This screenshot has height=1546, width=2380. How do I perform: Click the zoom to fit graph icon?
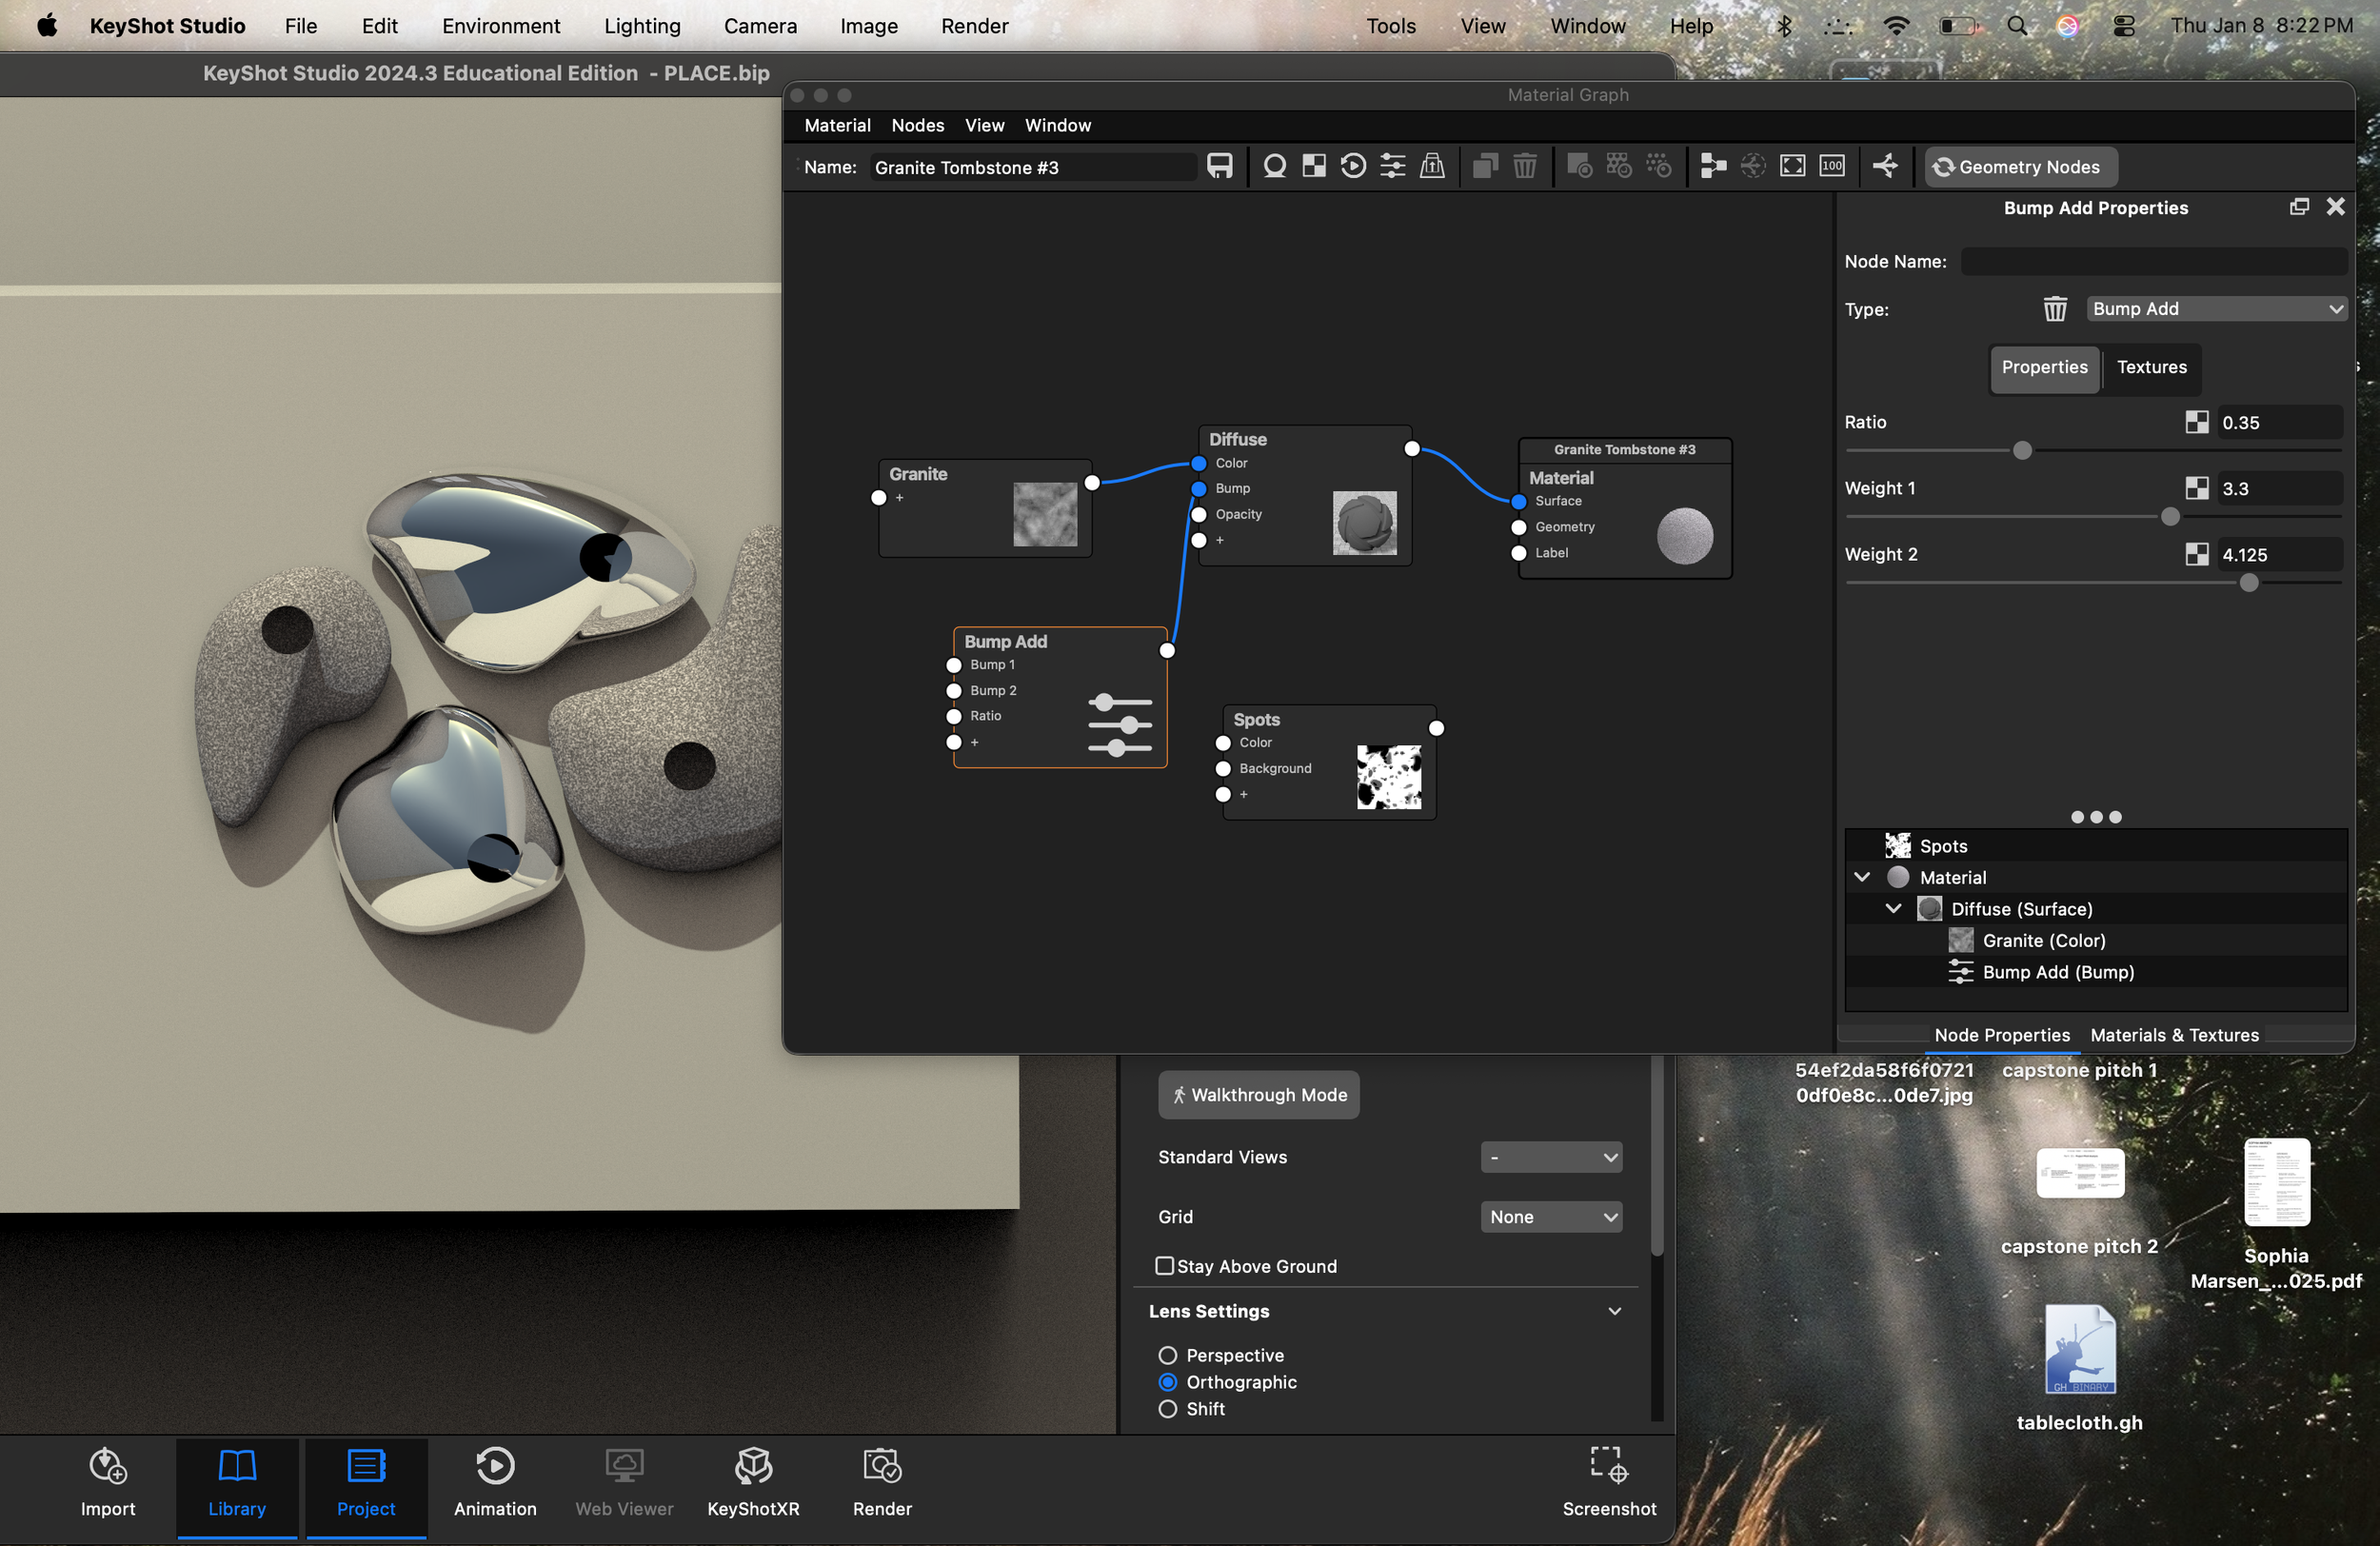coord(1792,166)
